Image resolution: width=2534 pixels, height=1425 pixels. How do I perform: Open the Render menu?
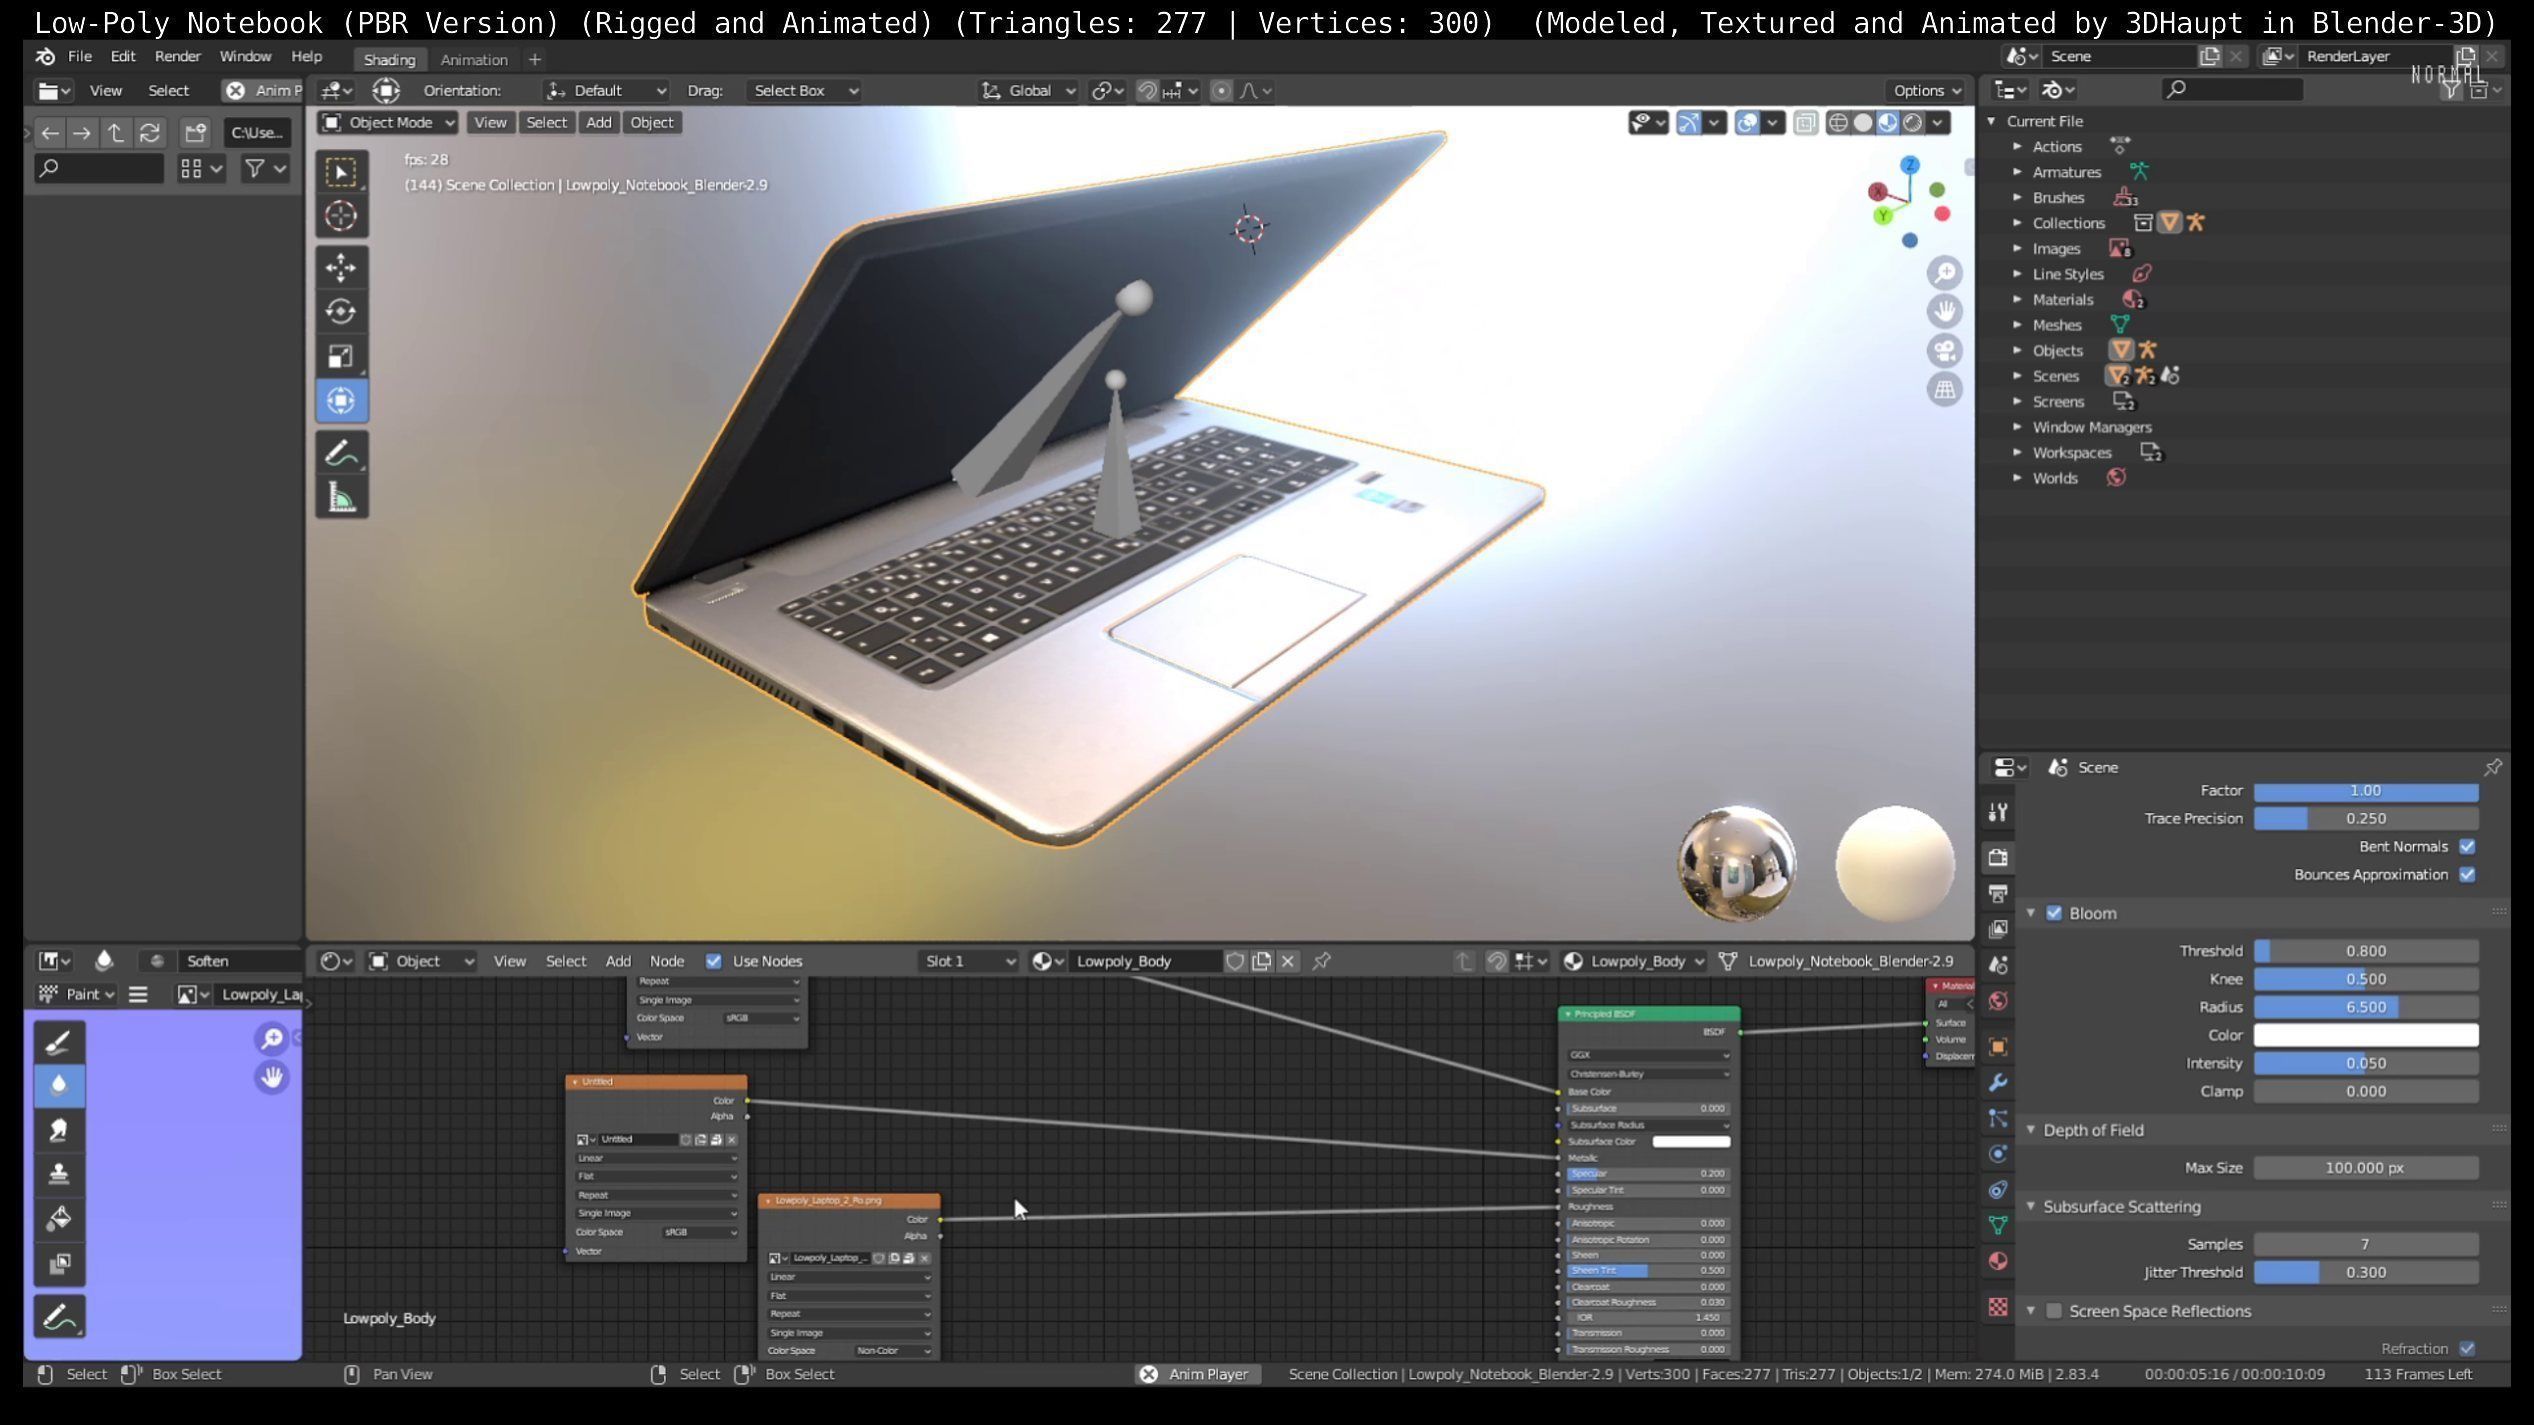click(x=177, y=56)
